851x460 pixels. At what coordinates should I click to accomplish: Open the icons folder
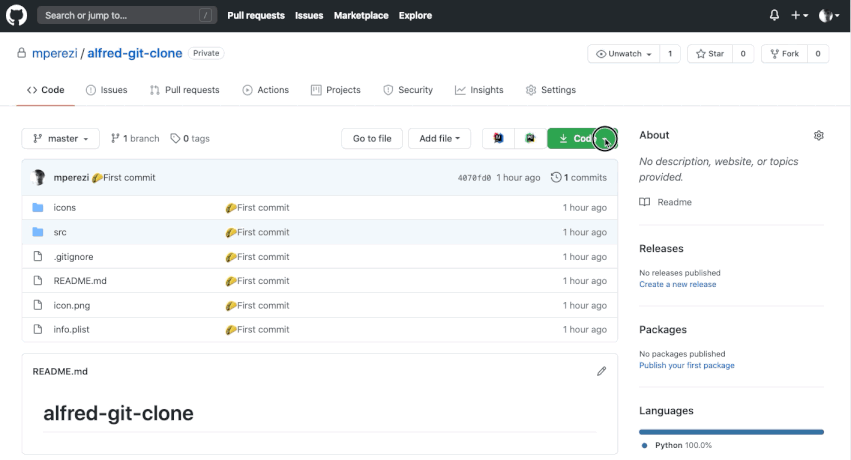(64, 208)
